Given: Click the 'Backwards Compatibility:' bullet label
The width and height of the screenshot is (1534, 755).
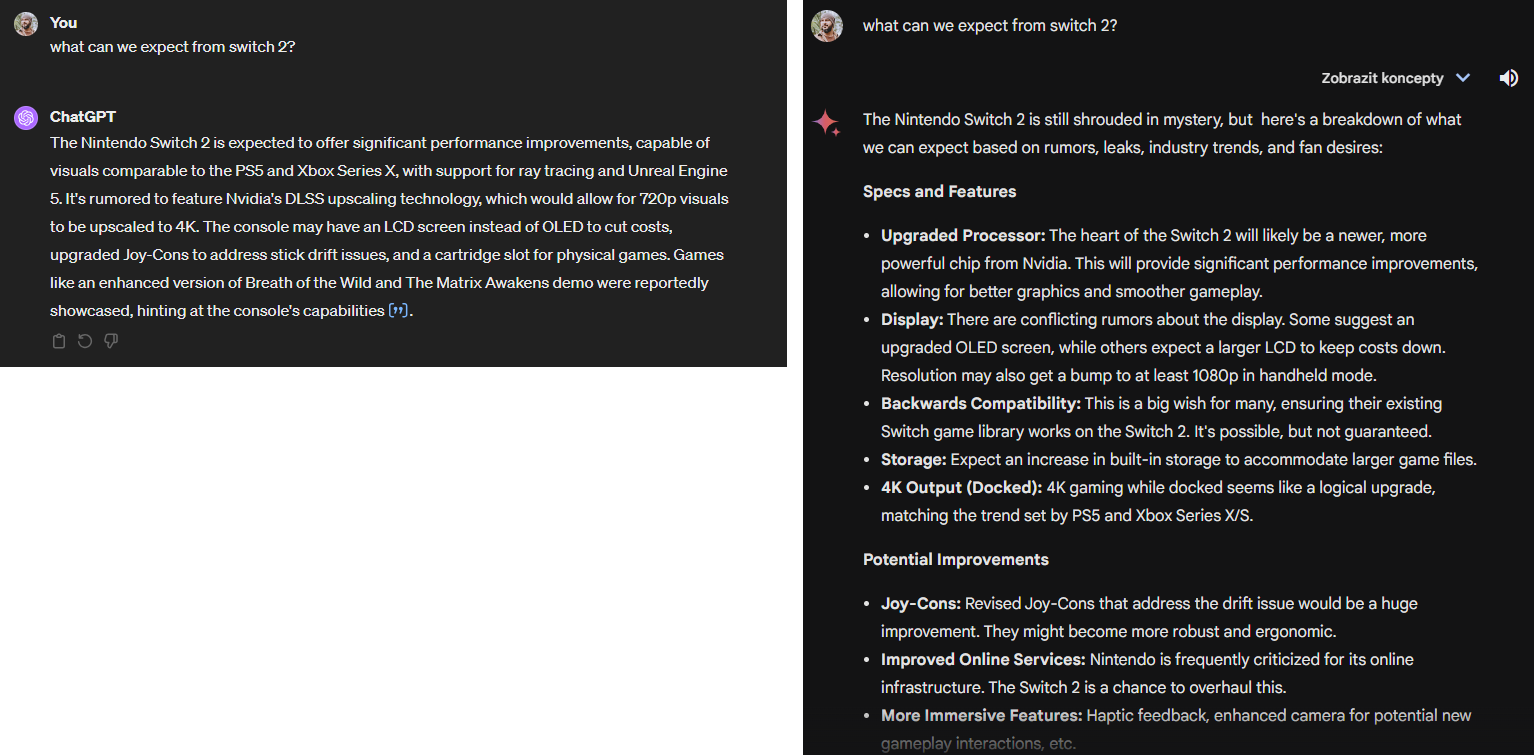Looking at the screenshot, I should coord(981,403).
